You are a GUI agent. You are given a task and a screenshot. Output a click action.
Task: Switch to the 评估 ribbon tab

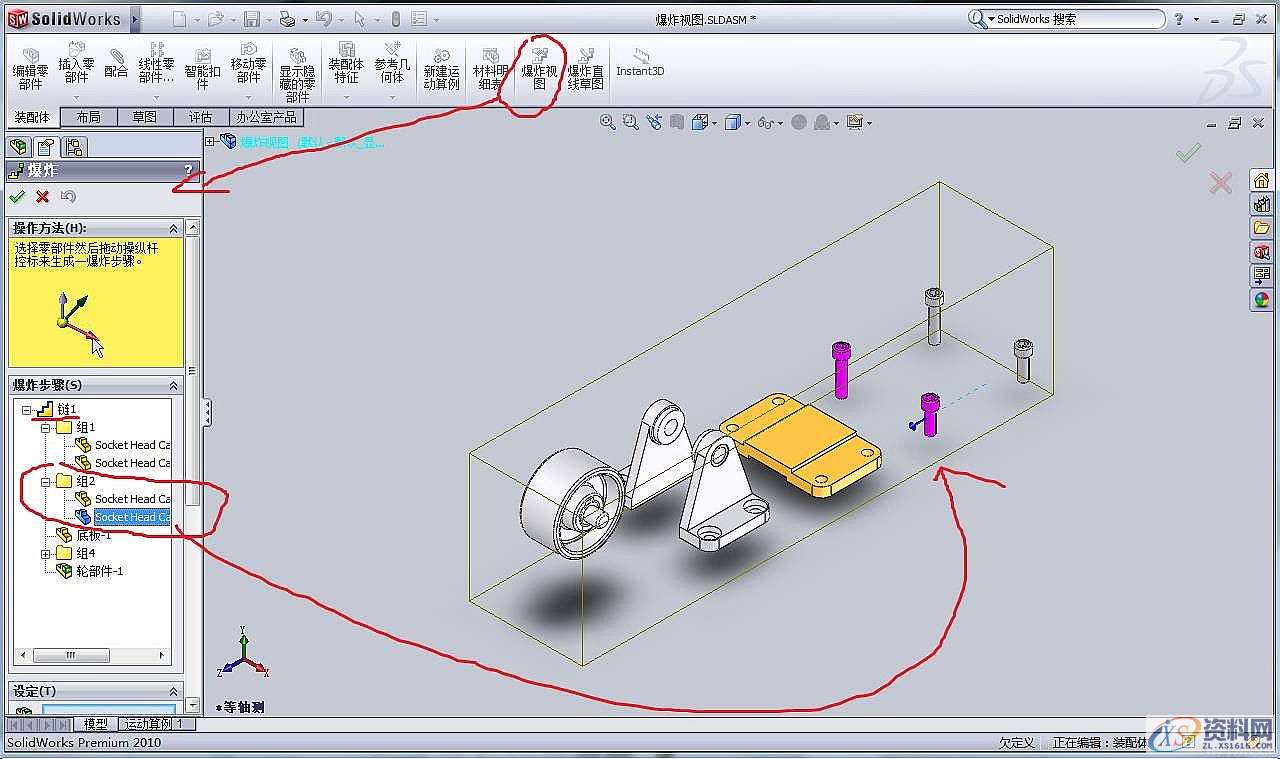pyautogui.click(x=202, y=116)
